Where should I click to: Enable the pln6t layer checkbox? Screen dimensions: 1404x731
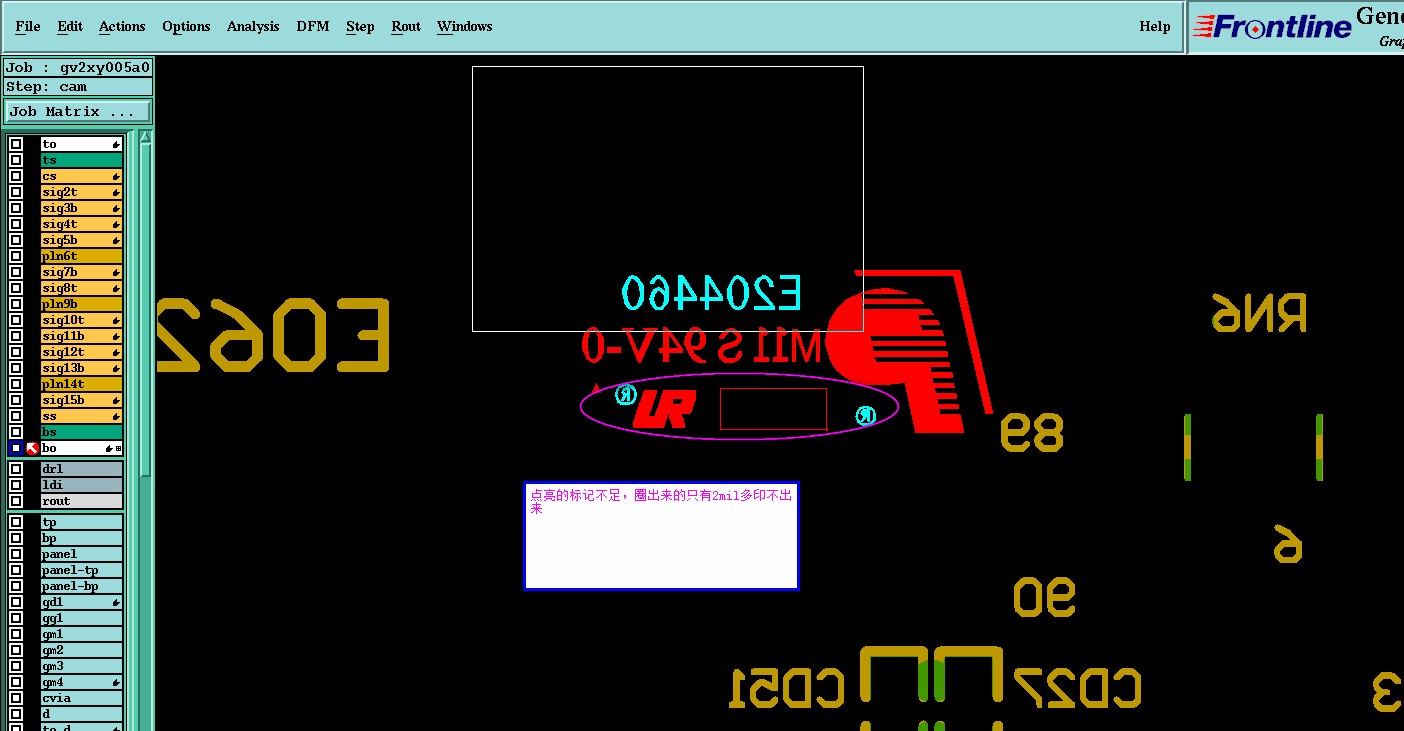(16, 256)
